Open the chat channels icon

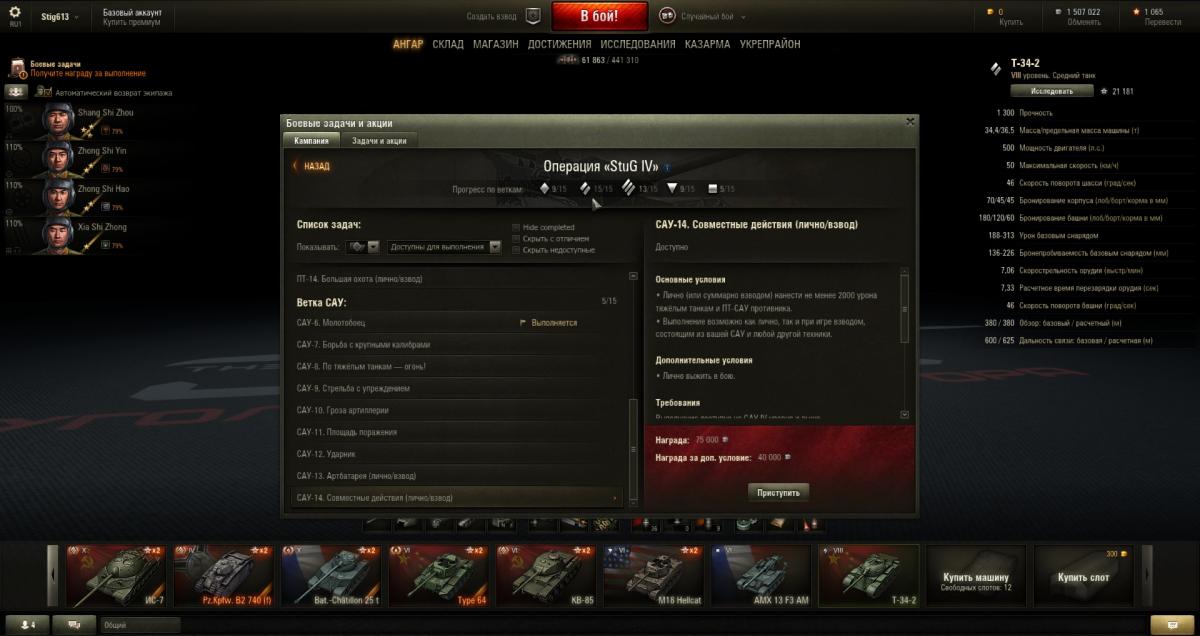[x=74, y=625]
